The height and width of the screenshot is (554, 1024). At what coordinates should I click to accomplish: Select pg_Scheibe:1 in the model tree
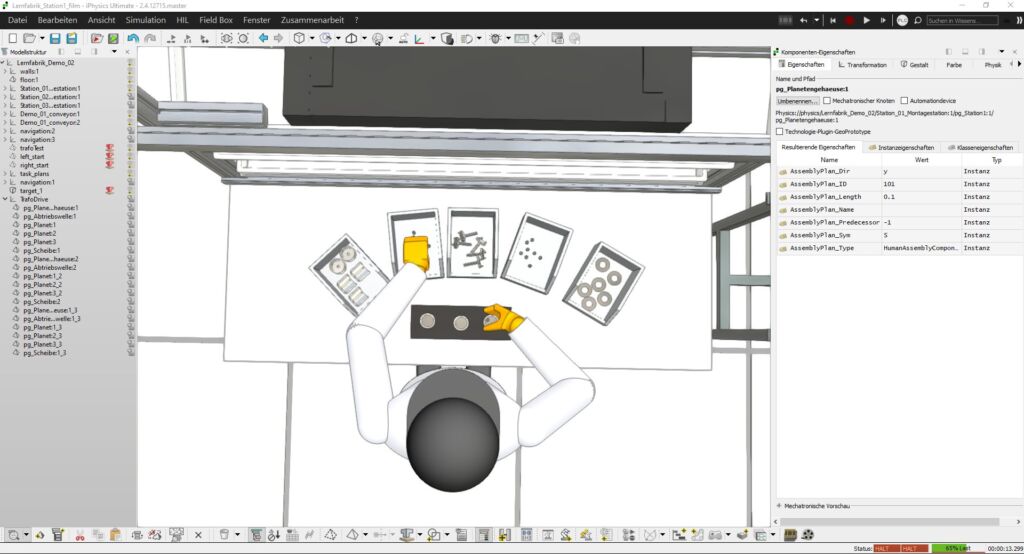[x=42, y=250]
